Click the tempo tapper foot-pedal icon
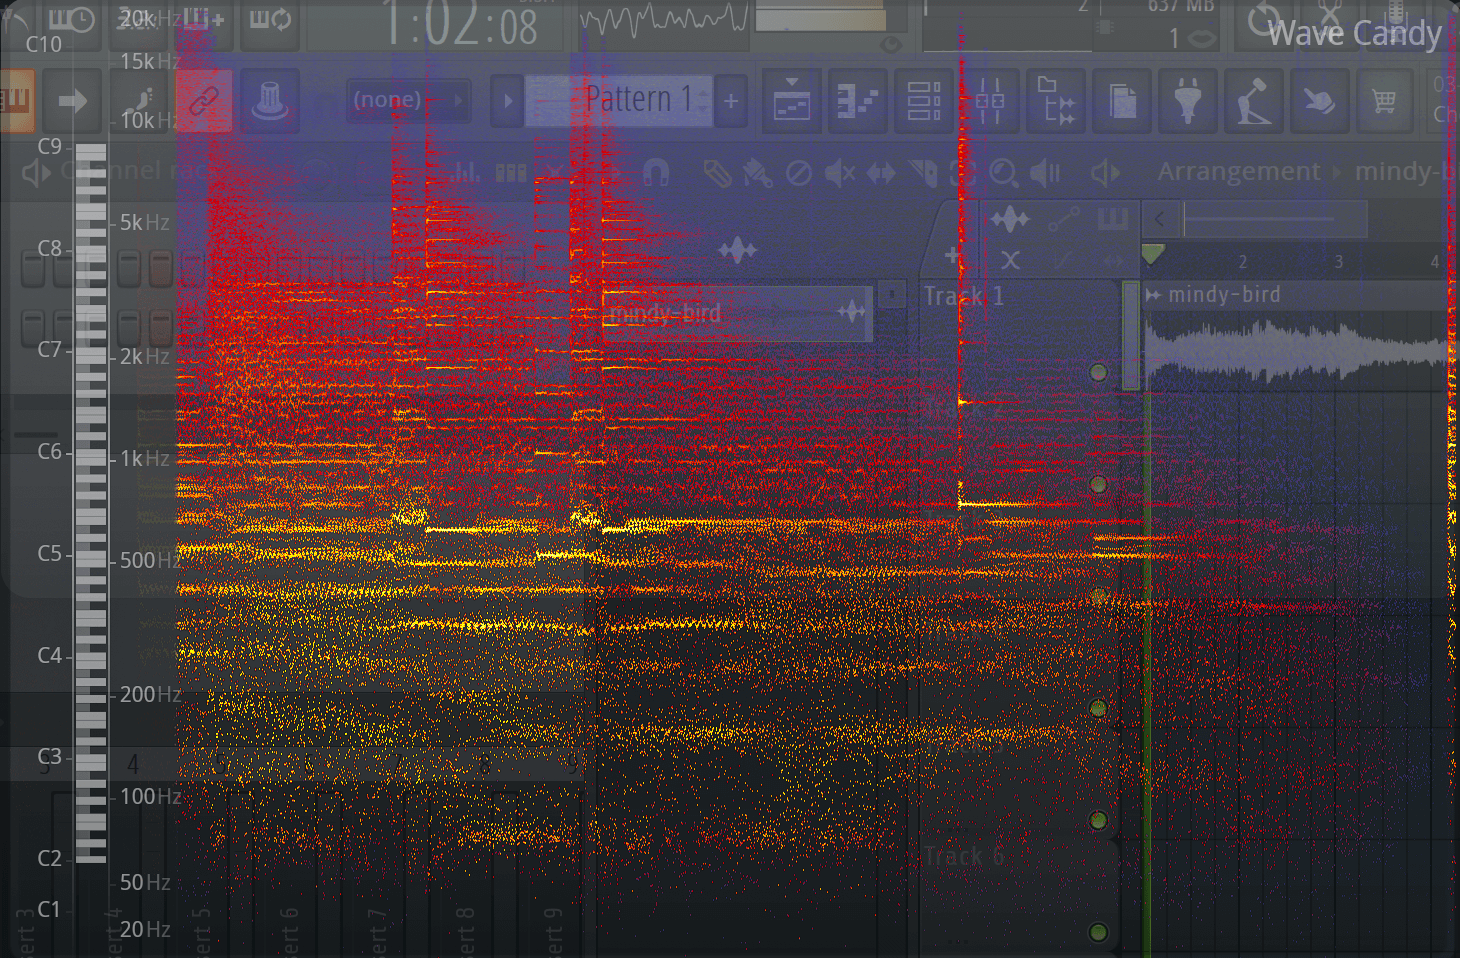 pyautogui.click(x=1253, y=101)
